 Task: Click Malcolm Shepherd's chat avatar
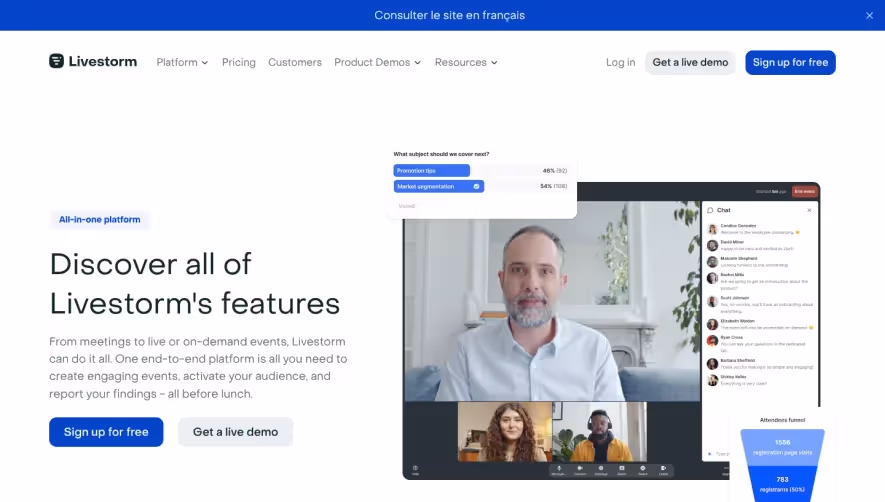pos(712,261)
